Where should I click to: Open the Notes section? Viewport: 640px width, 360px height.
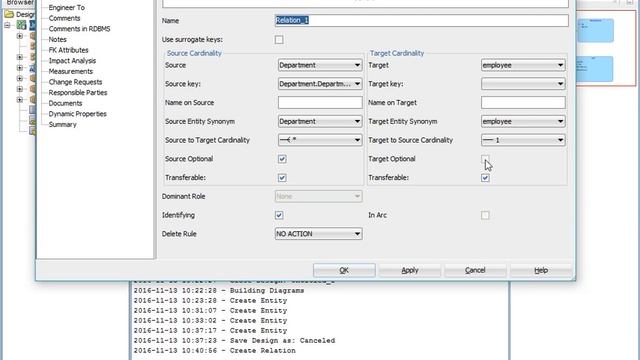coord(58,40)
